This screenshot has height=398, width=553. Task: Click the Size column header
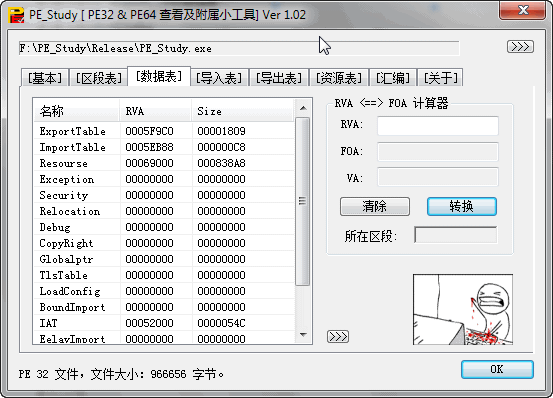click(x=243, y=111)
